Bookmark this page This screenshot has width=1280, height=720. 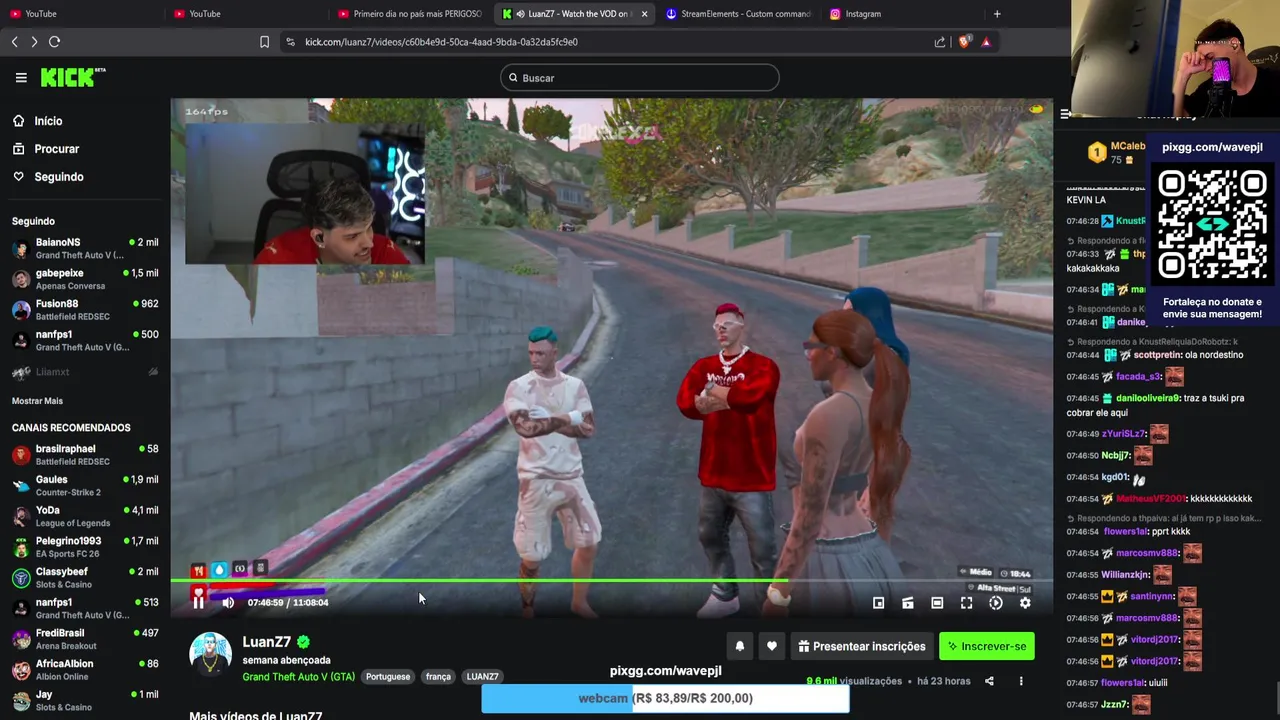264,42
